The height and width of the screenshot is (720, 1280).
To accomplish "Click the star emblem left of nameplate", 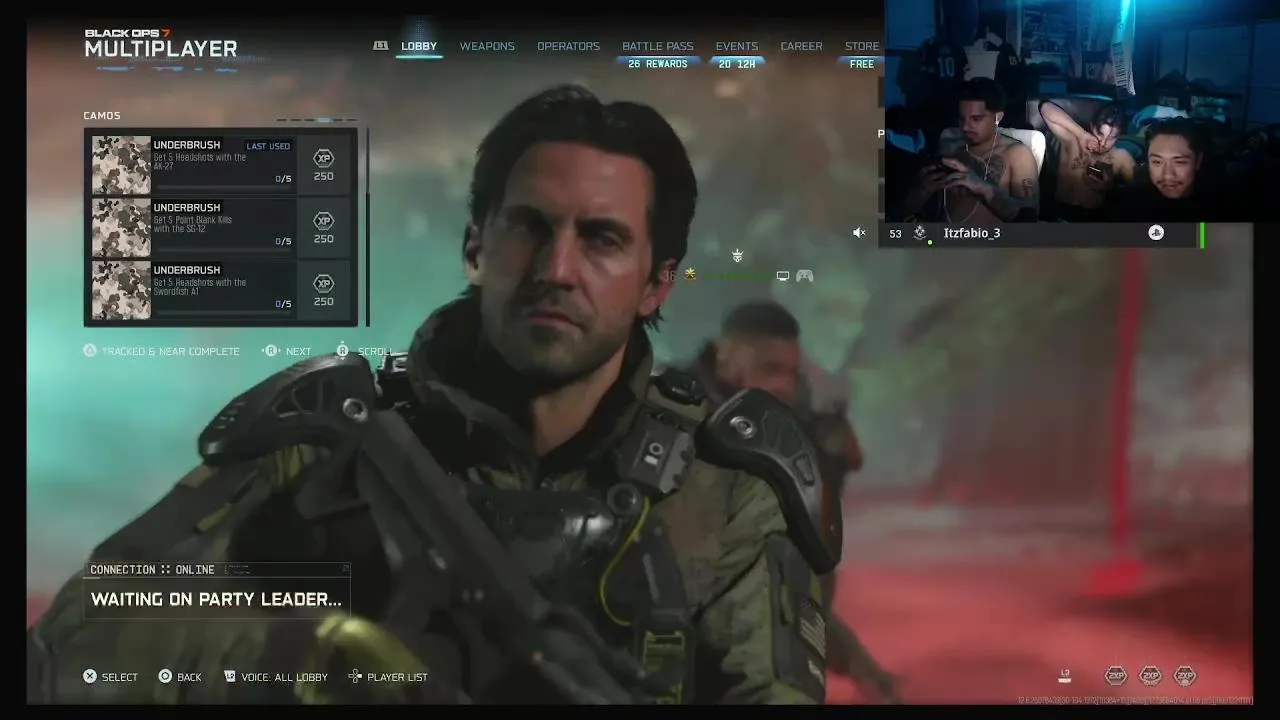I will [x=688, y=275].
